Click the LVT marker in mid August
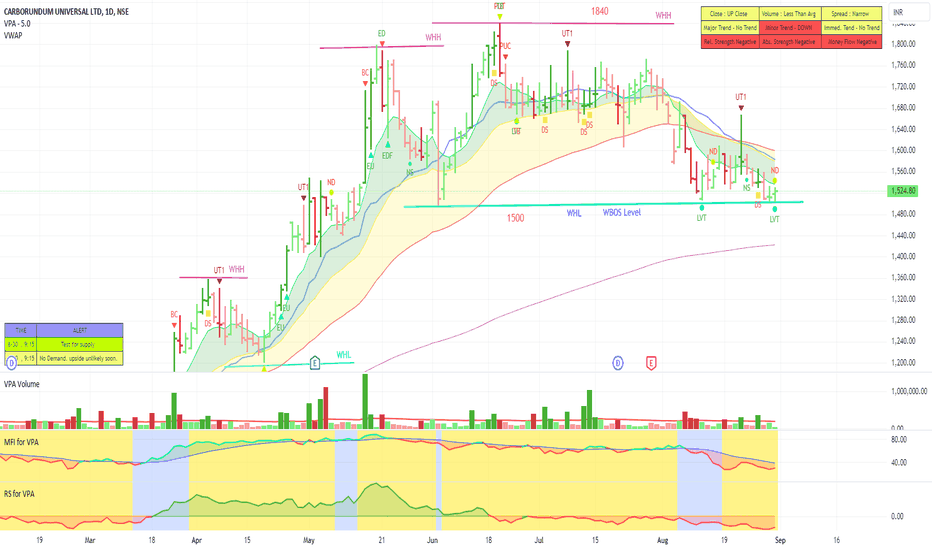Screen dimensions: 932x550 (701, 218)
